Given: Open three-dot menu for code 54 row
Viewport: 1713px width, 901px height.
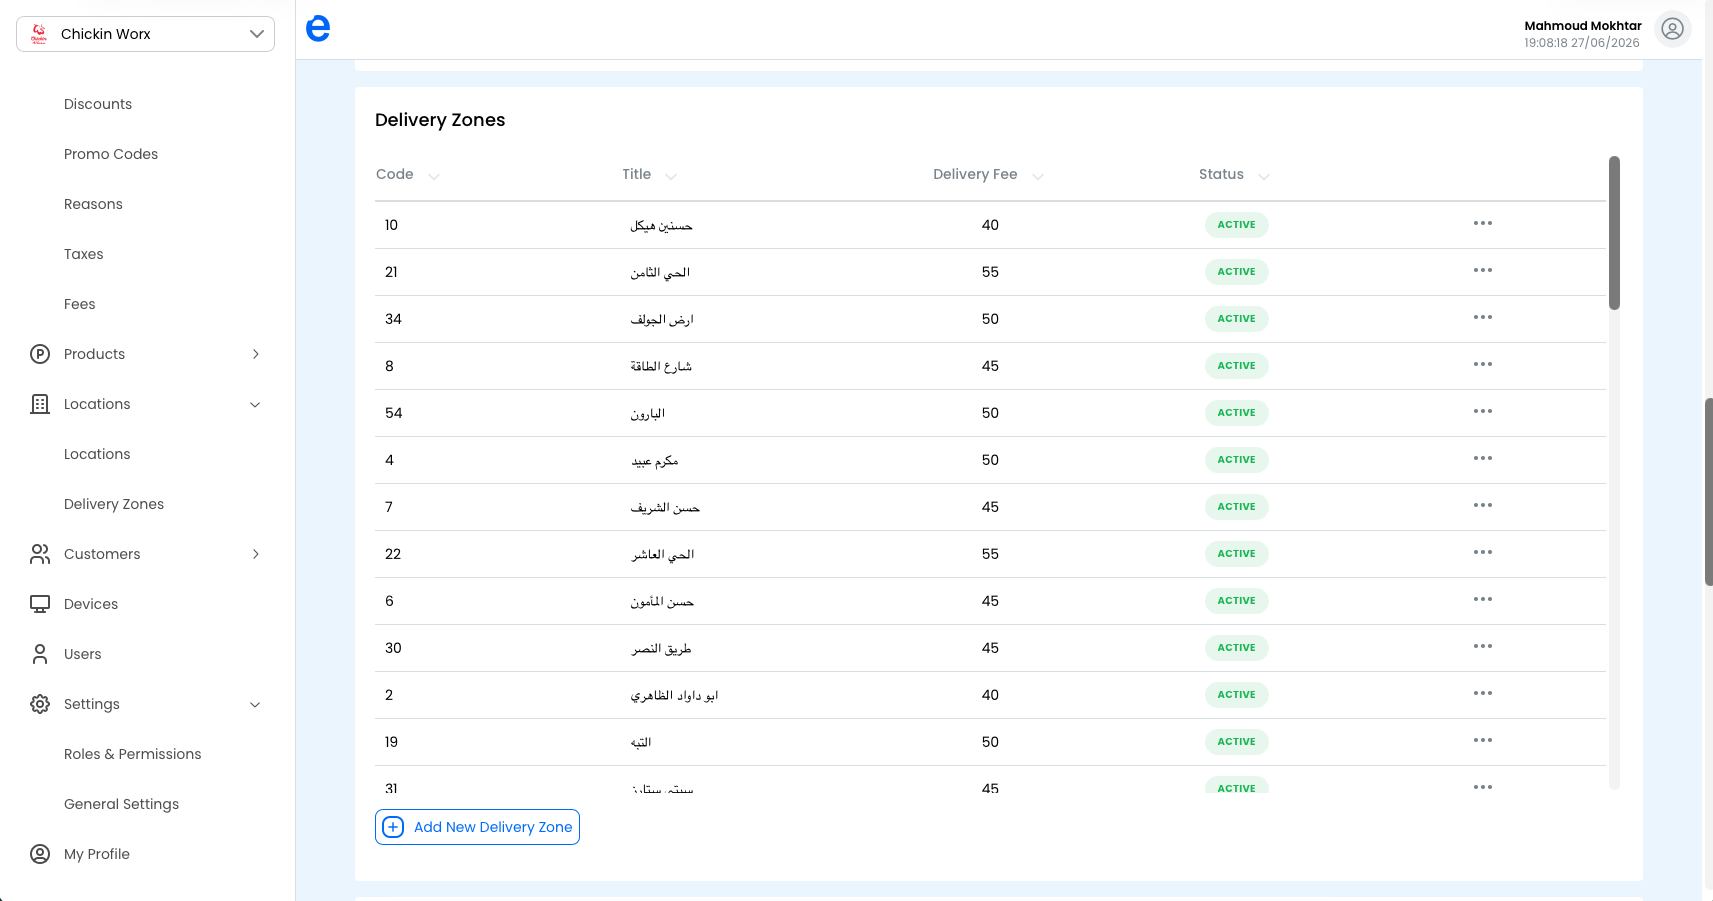Looking at the screenshot, I should [1483, 411].
